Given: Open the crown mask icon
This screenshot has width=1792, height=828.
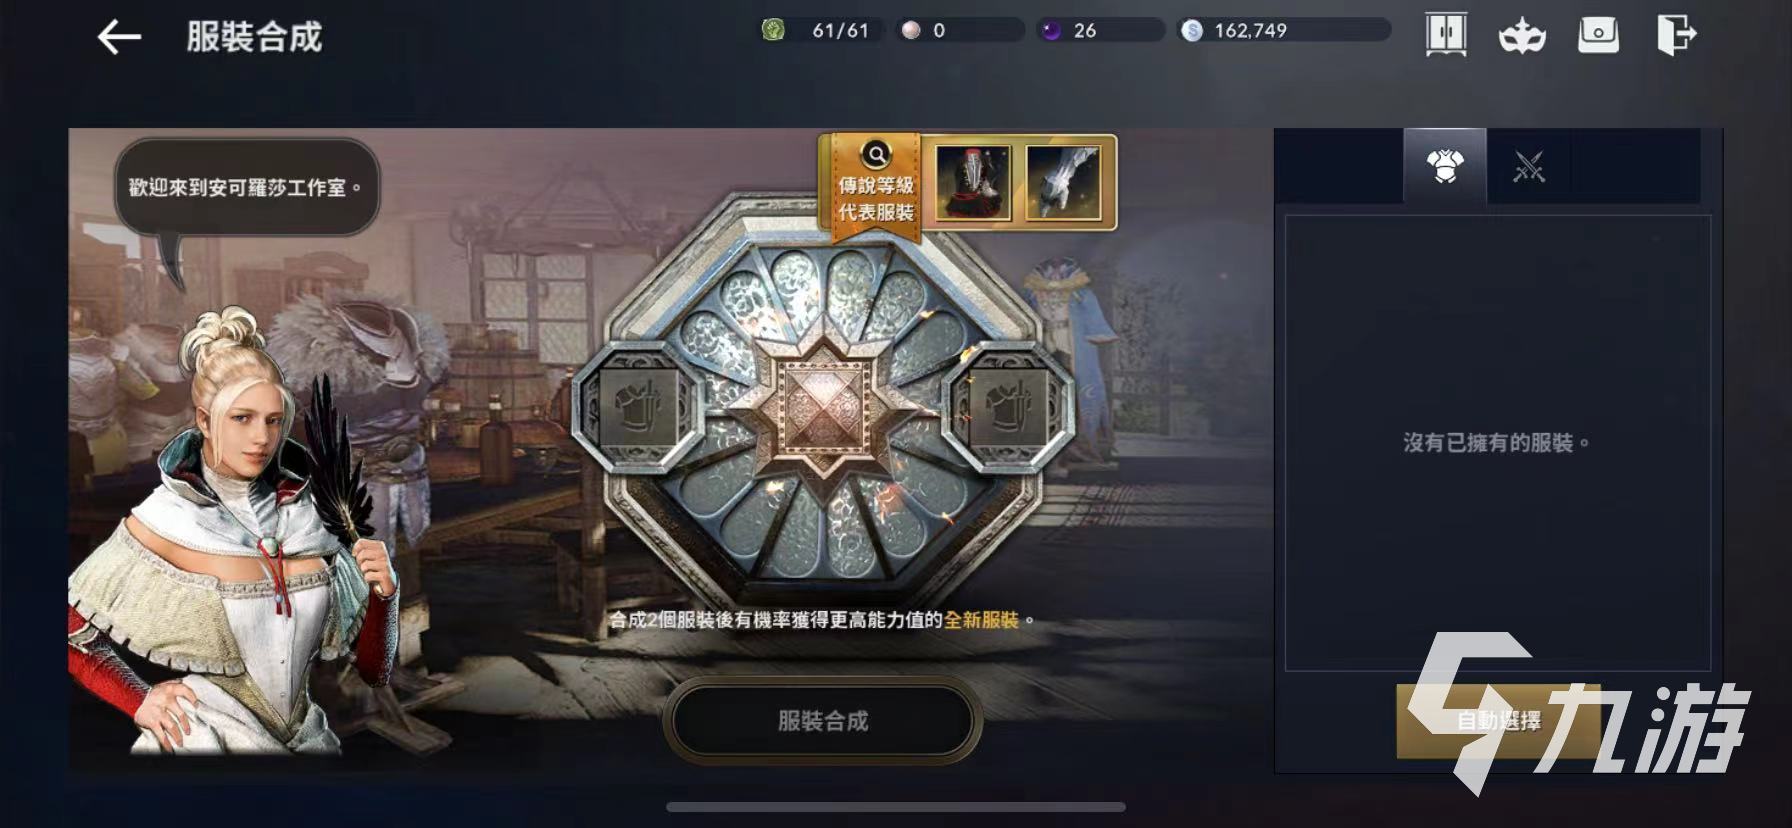Looking at the screenshot, I should (1522, 36).
